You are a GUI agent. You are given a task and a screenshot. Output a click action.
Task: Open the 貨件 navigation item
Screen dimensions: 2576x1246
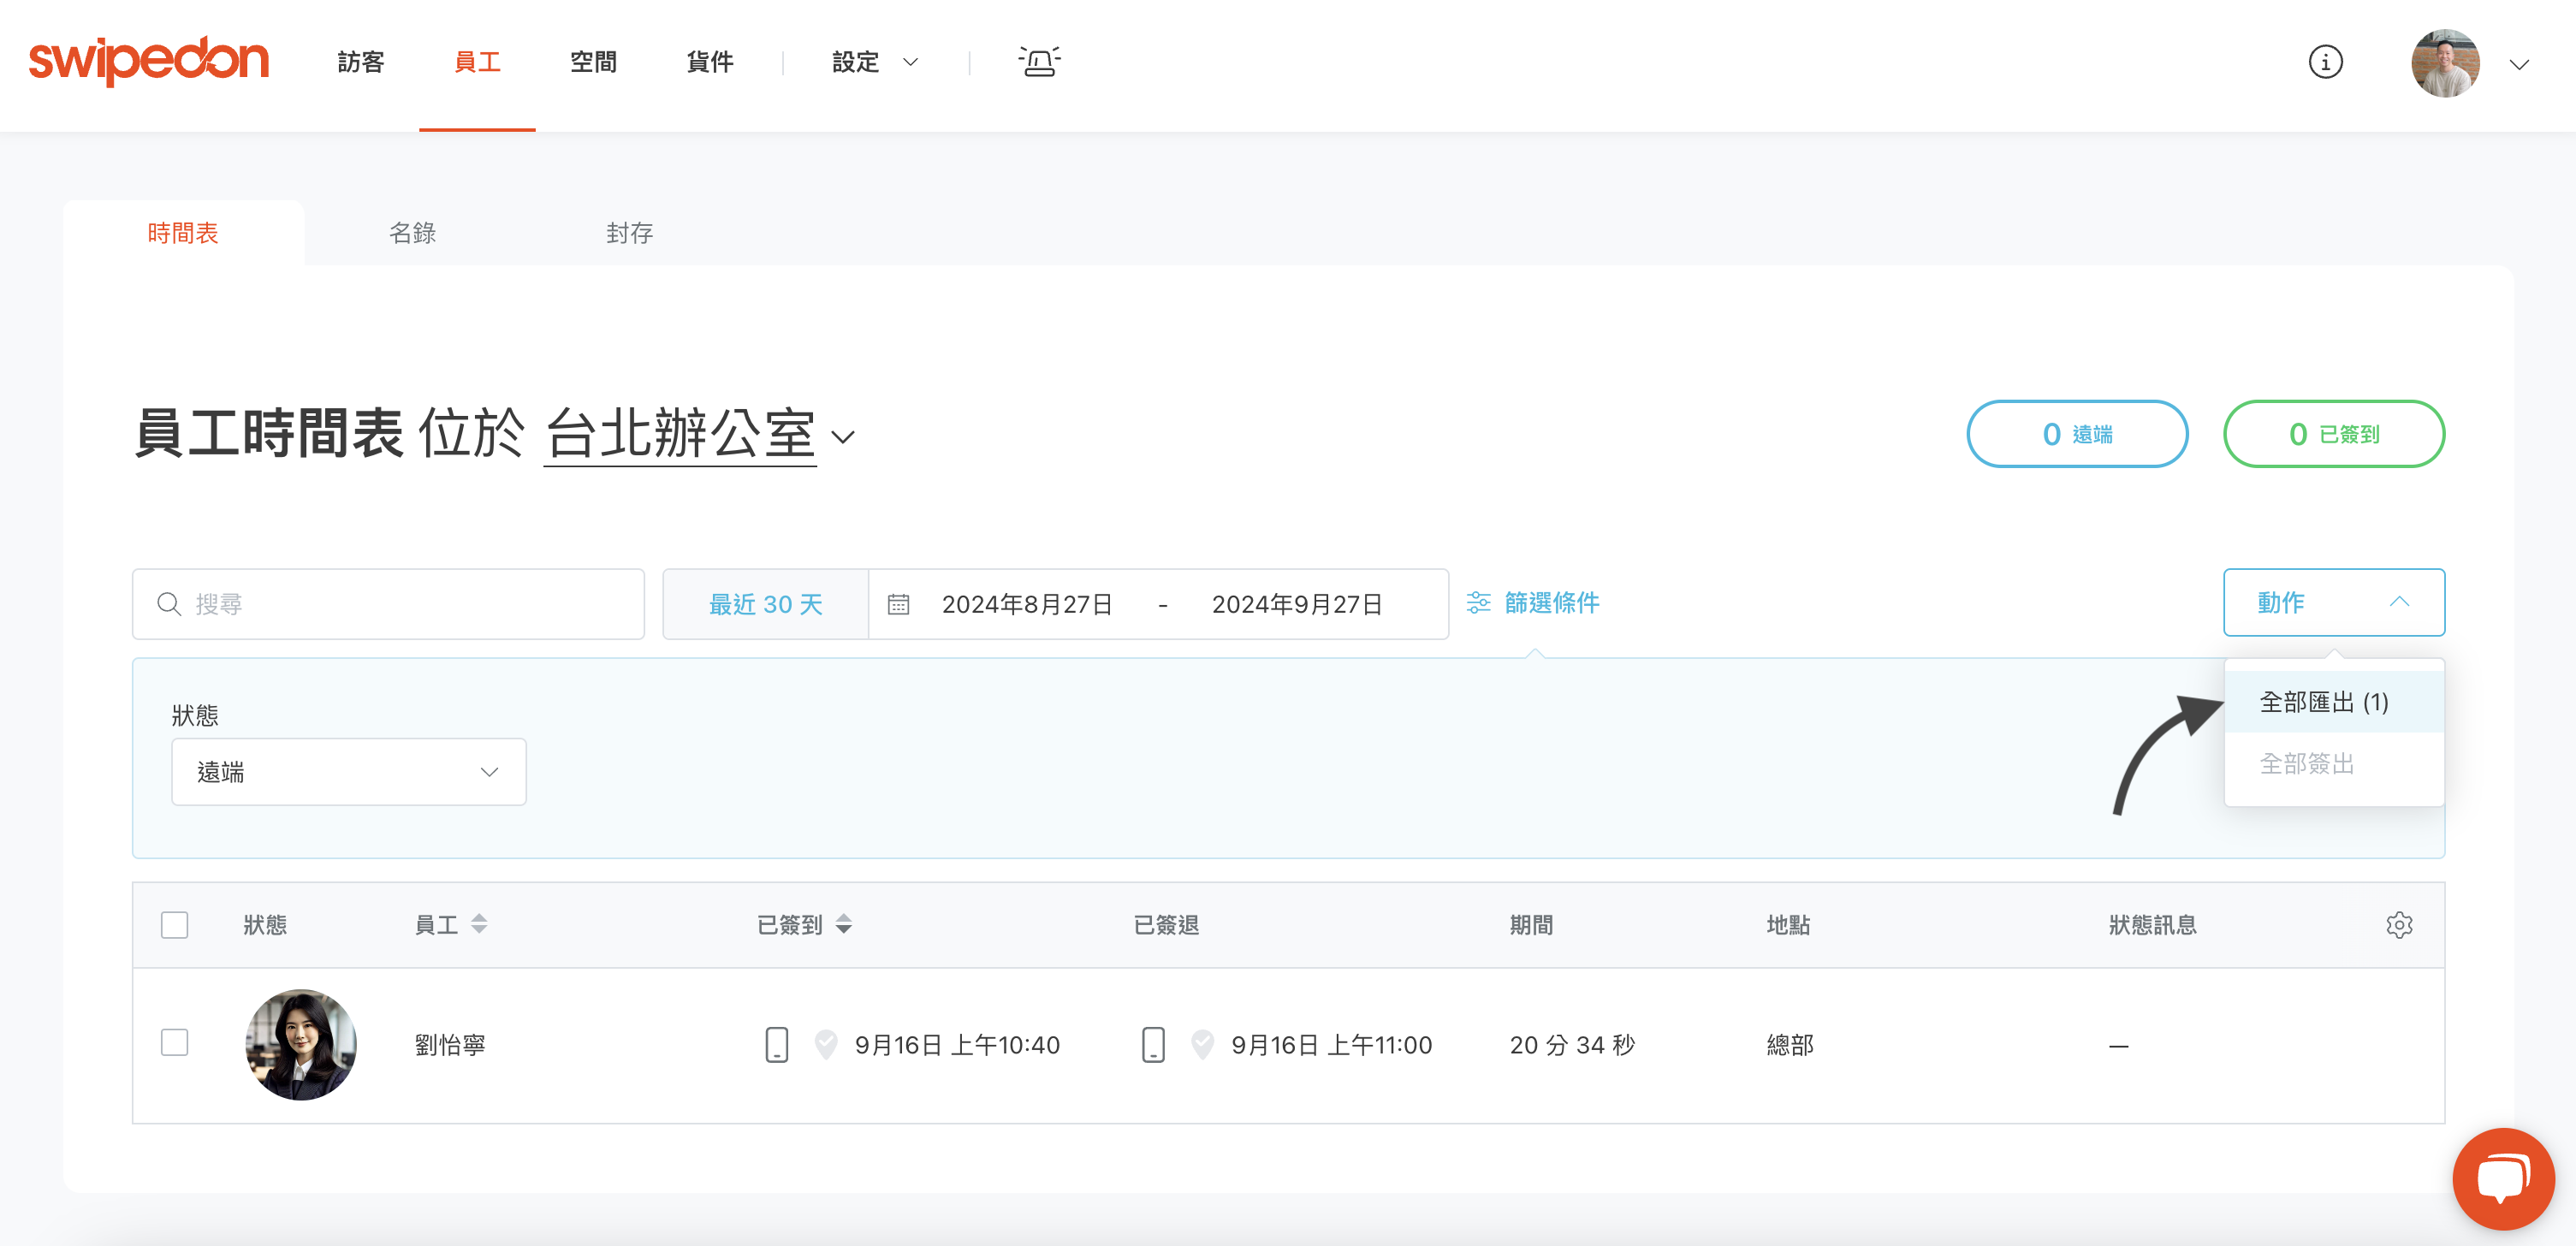point(710,62)
